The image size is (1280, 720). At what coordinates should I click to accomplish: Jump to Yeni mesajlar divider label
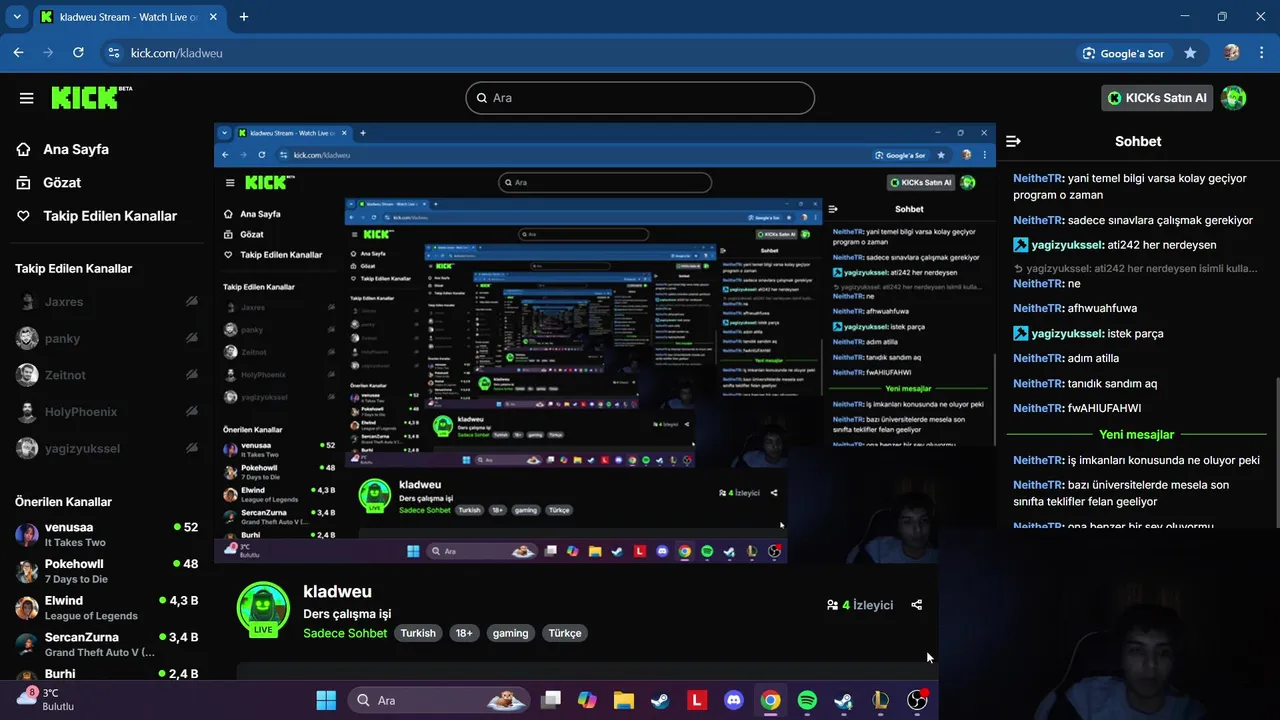(1136, 434)
